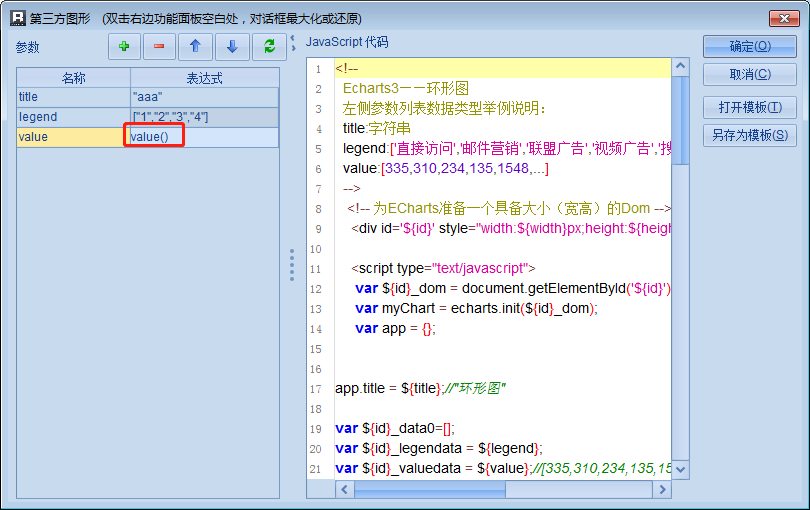The height and width of the screenshot is (510, 810).
Task: Close the 第三方图形 dialog window
Action: coord(782,18)
